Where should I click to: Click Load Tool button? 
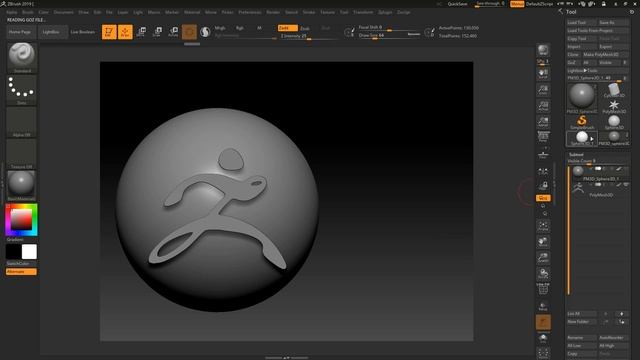[x=582, y=23]
